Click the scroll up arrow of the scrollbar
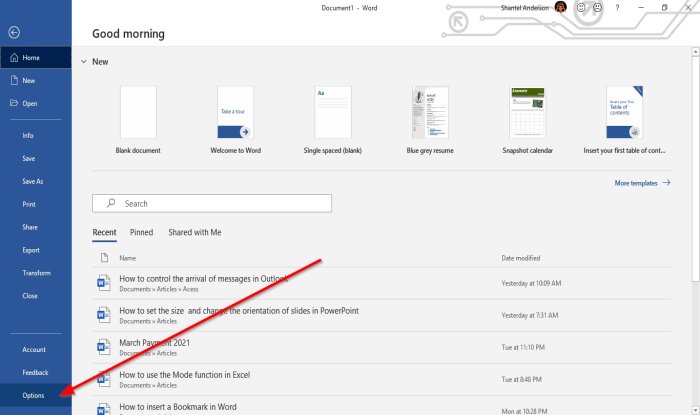The width and height of the screenshot is (700, 415). point(696,52)
